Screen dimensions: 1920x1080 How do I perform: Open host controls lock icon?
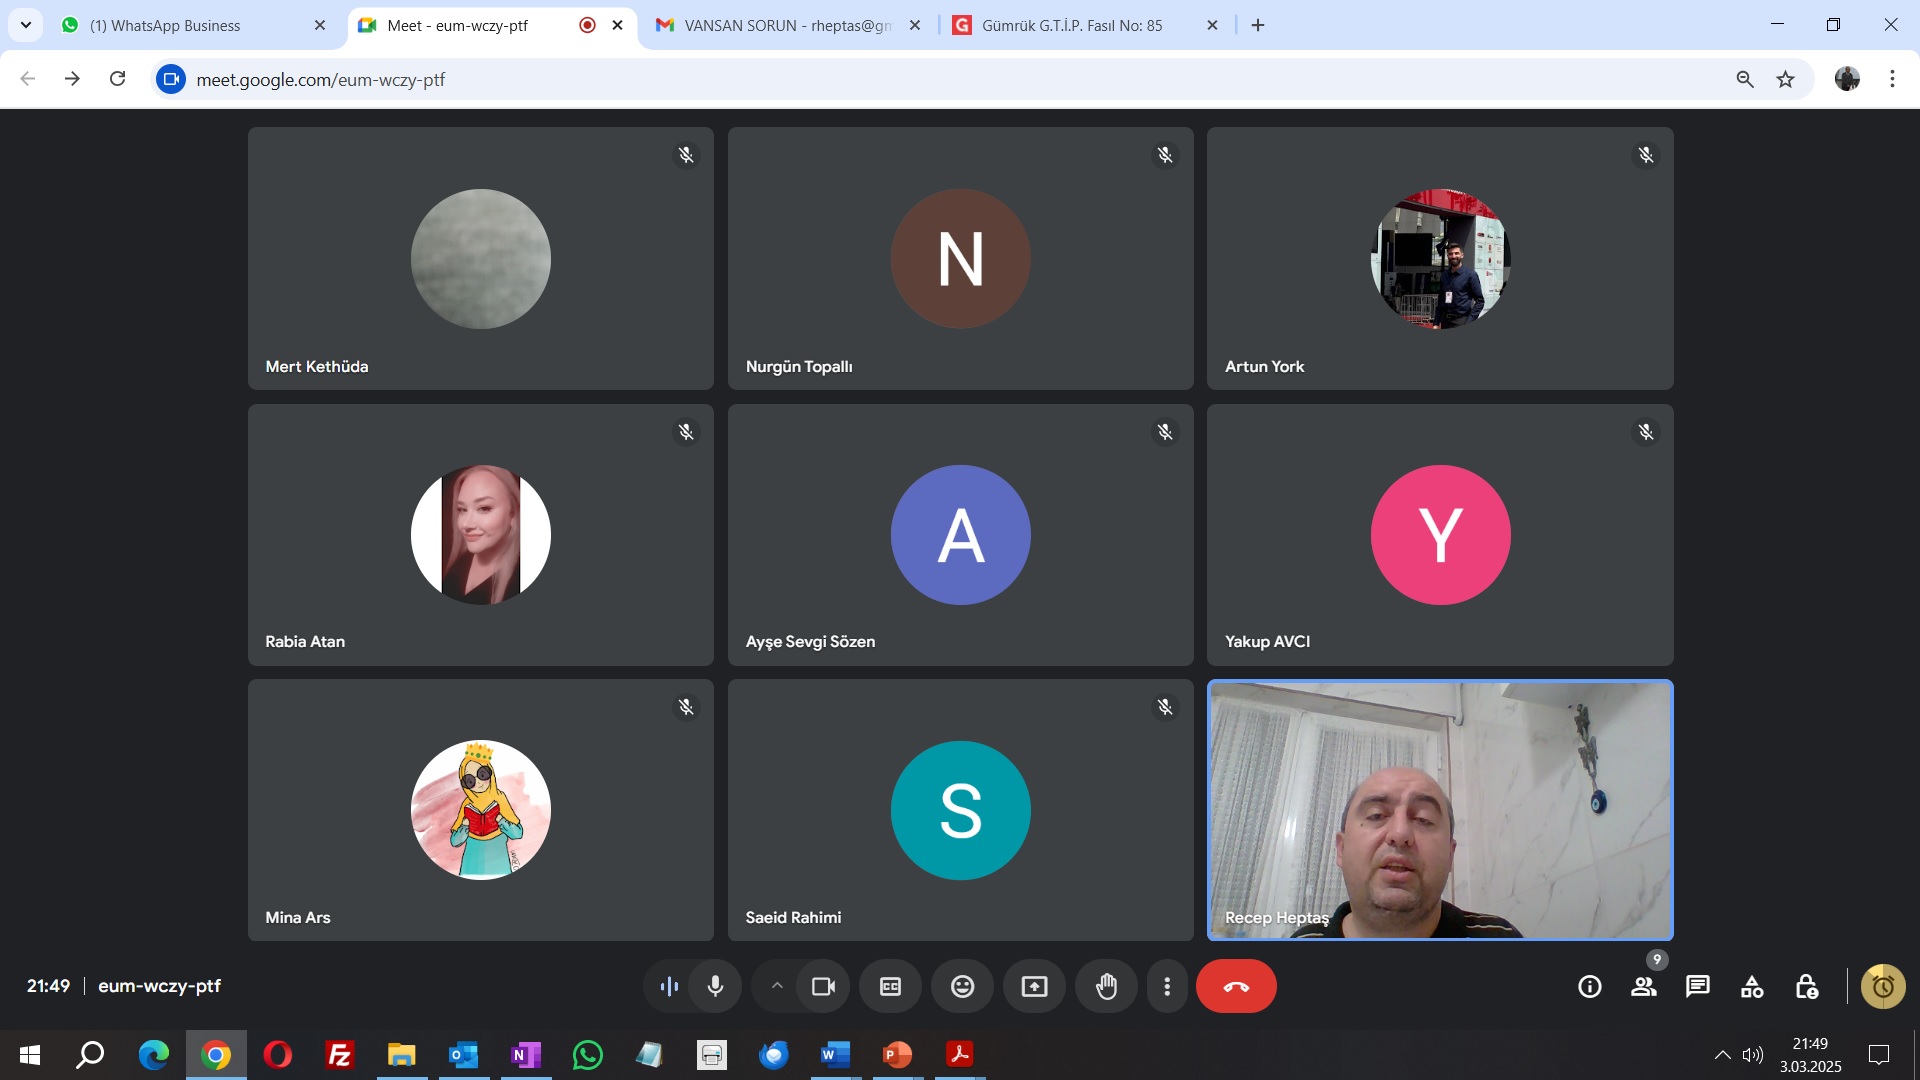point(1806,987)
